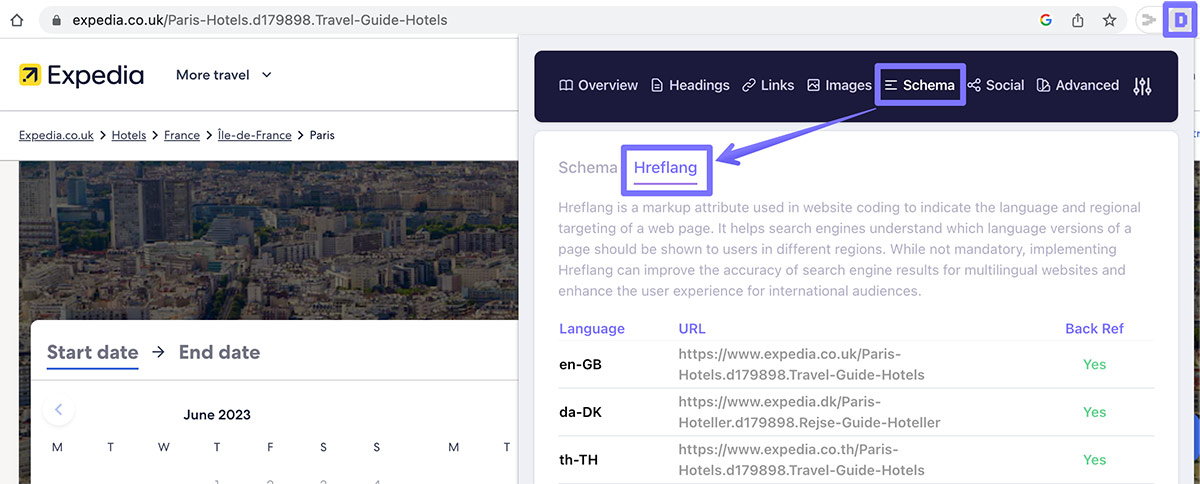Open the Detailed SEO extension icon
The width and height of the screenshot is (1200, 484).
tap(1179, 20)
